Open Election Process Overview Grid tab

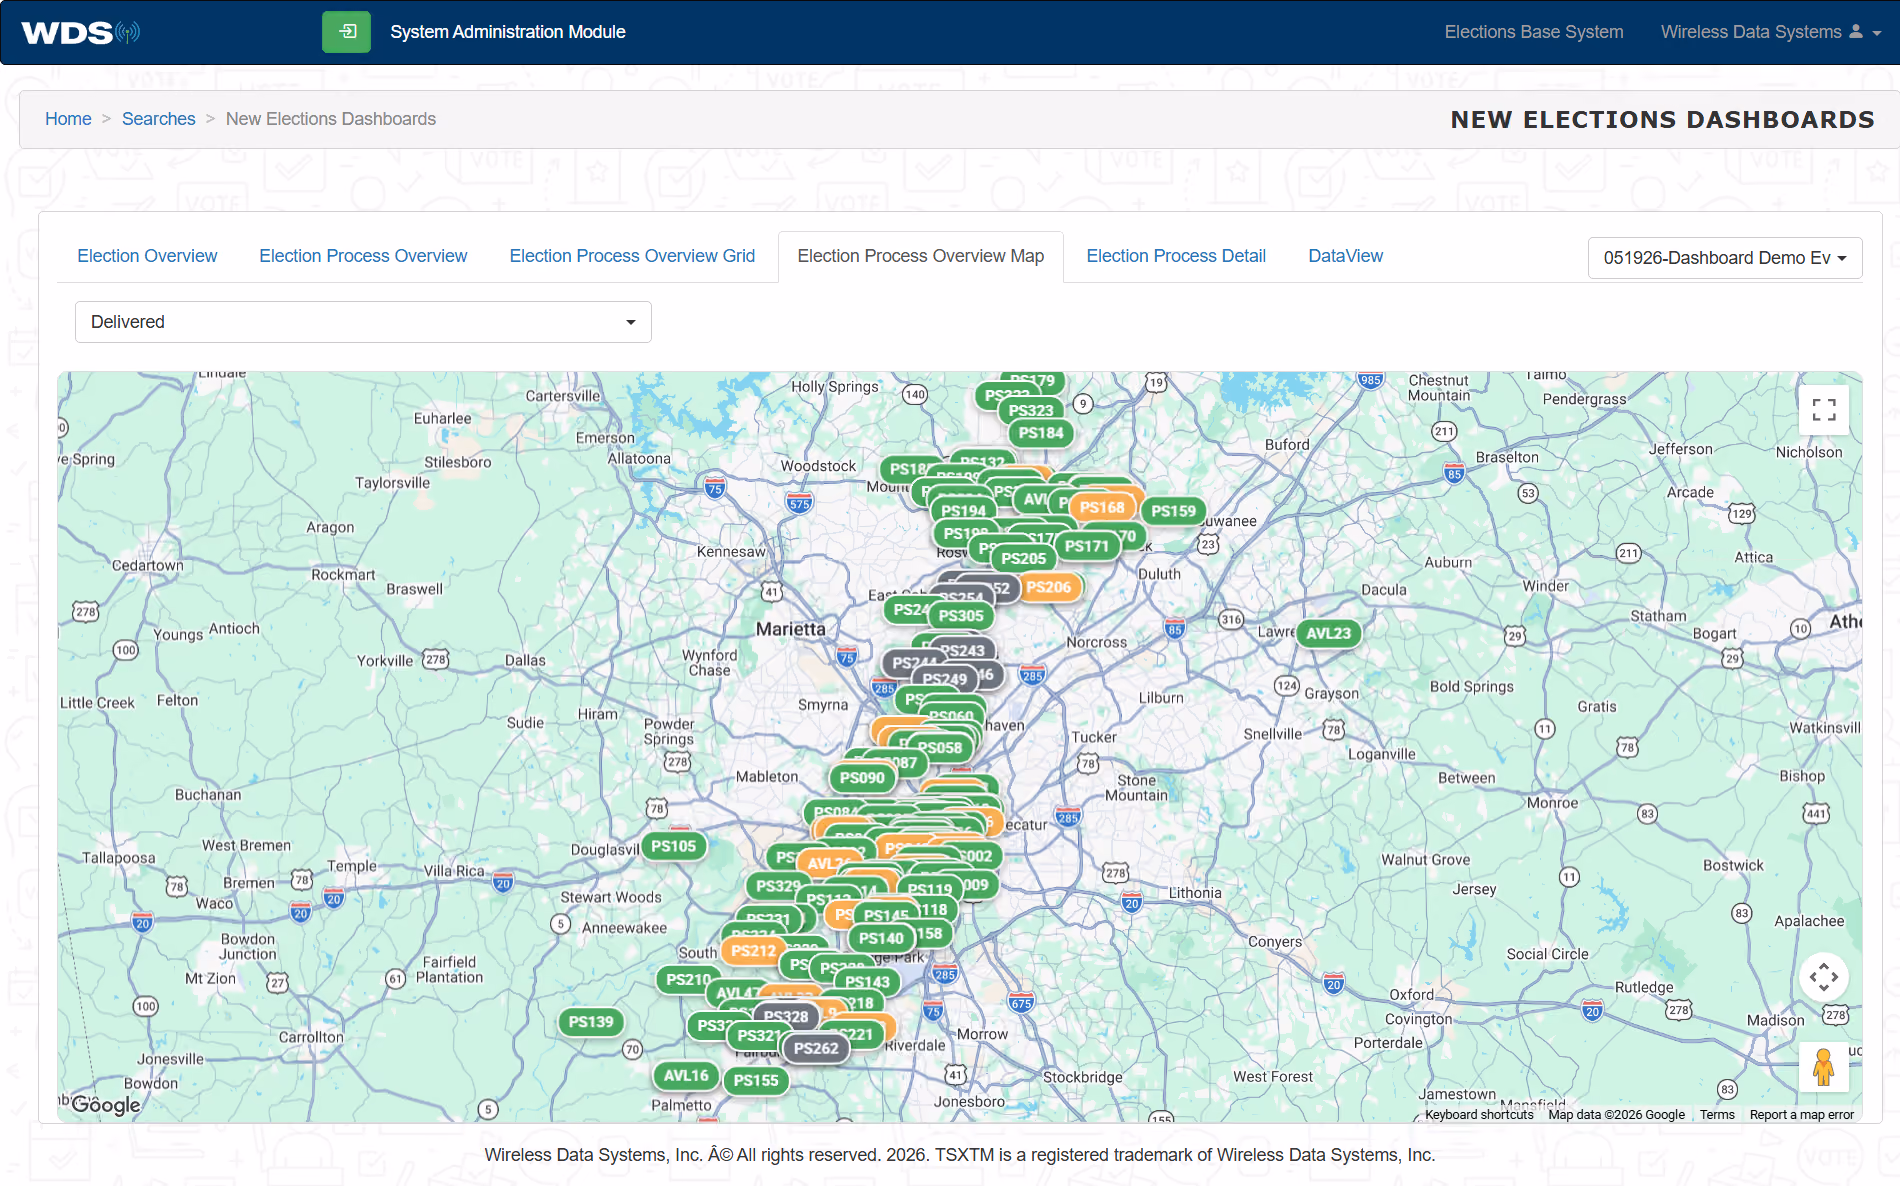pos(632,256)
